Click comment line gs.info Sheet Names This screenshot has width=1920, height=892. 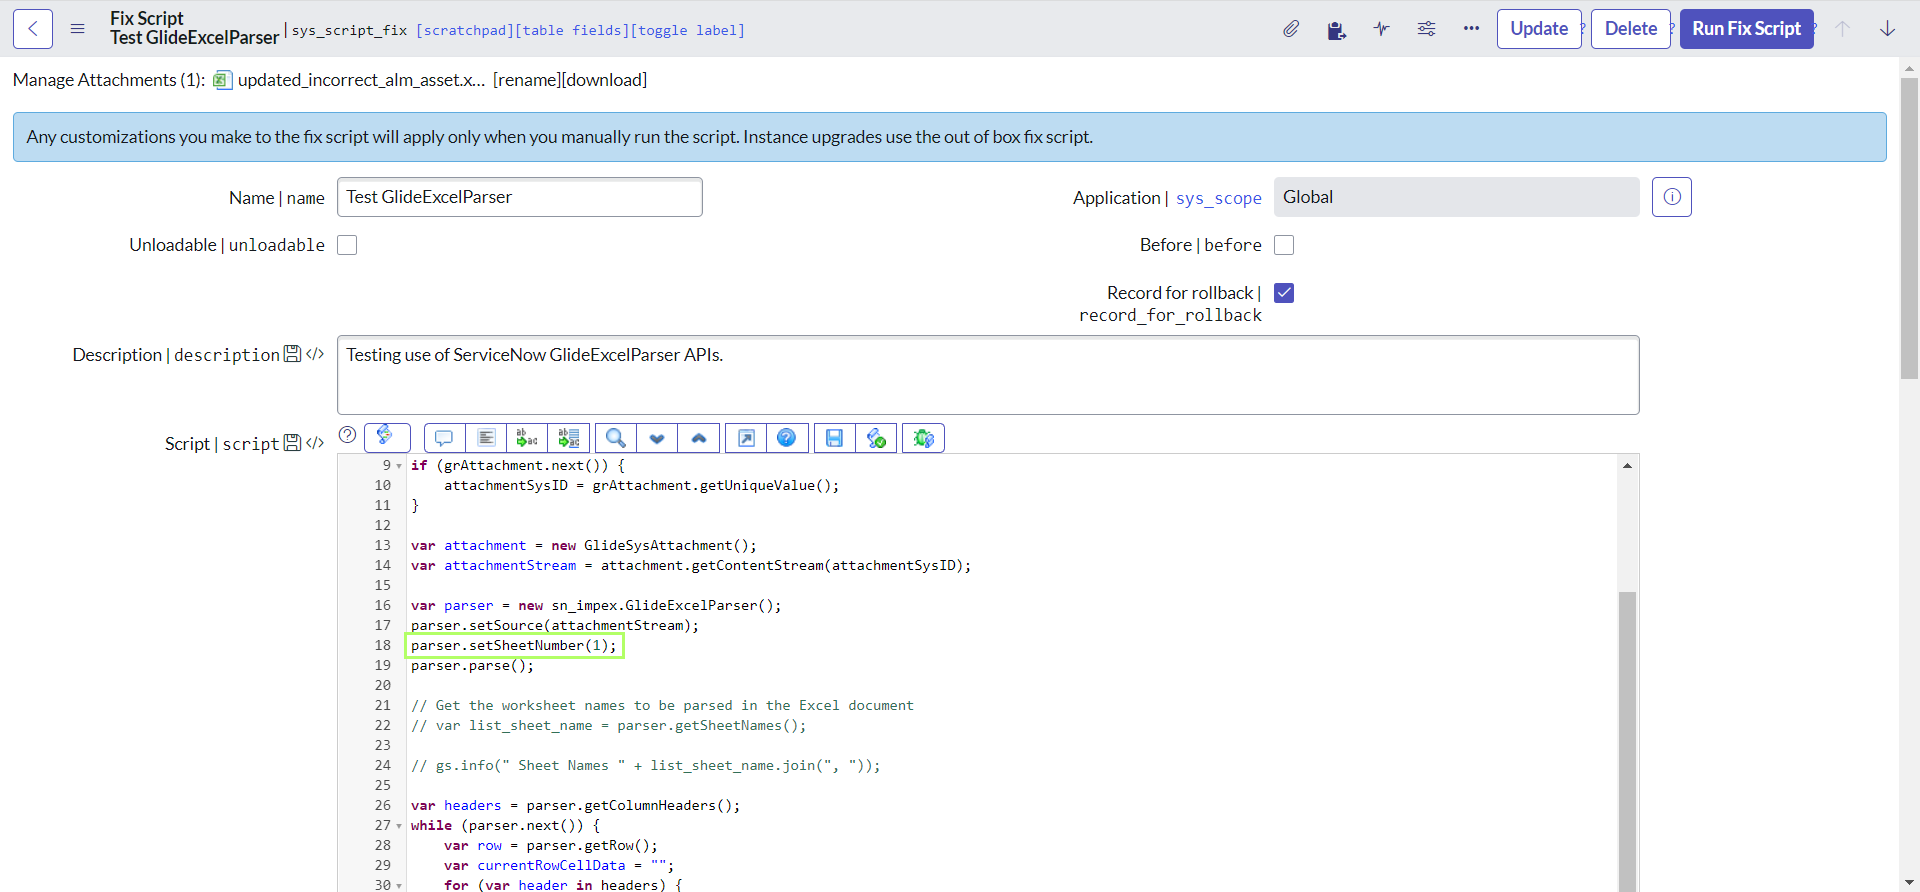point(646,766)
